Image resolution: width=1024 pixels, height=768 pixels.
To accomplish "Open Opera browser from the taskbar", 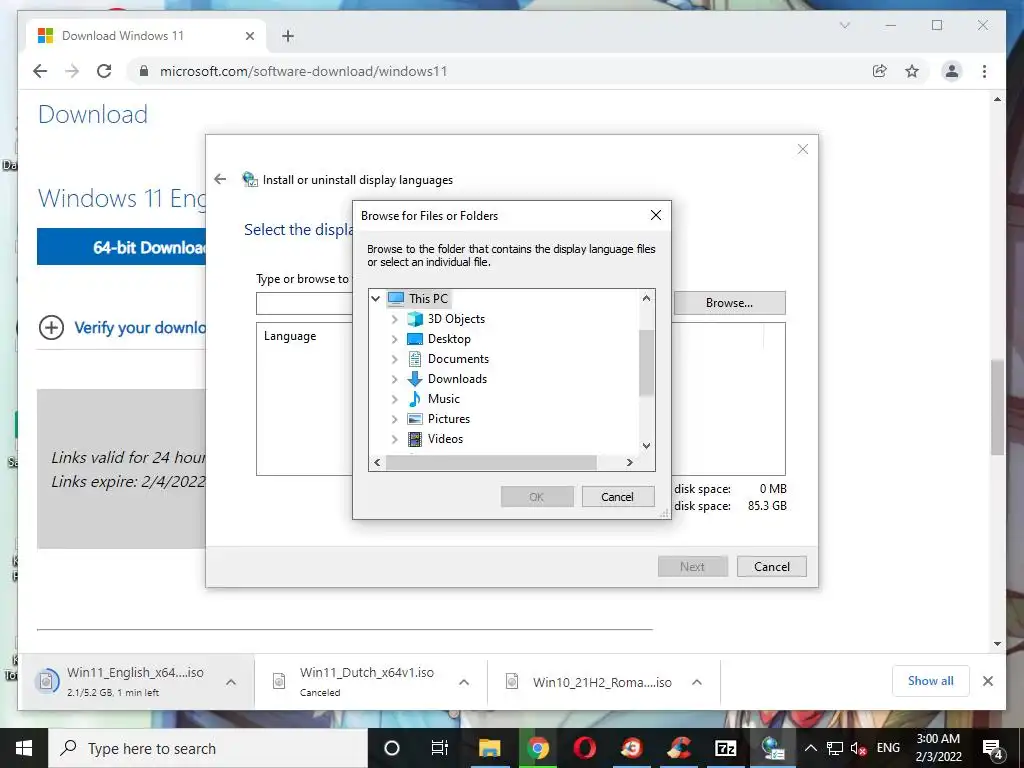I will 584,748.
